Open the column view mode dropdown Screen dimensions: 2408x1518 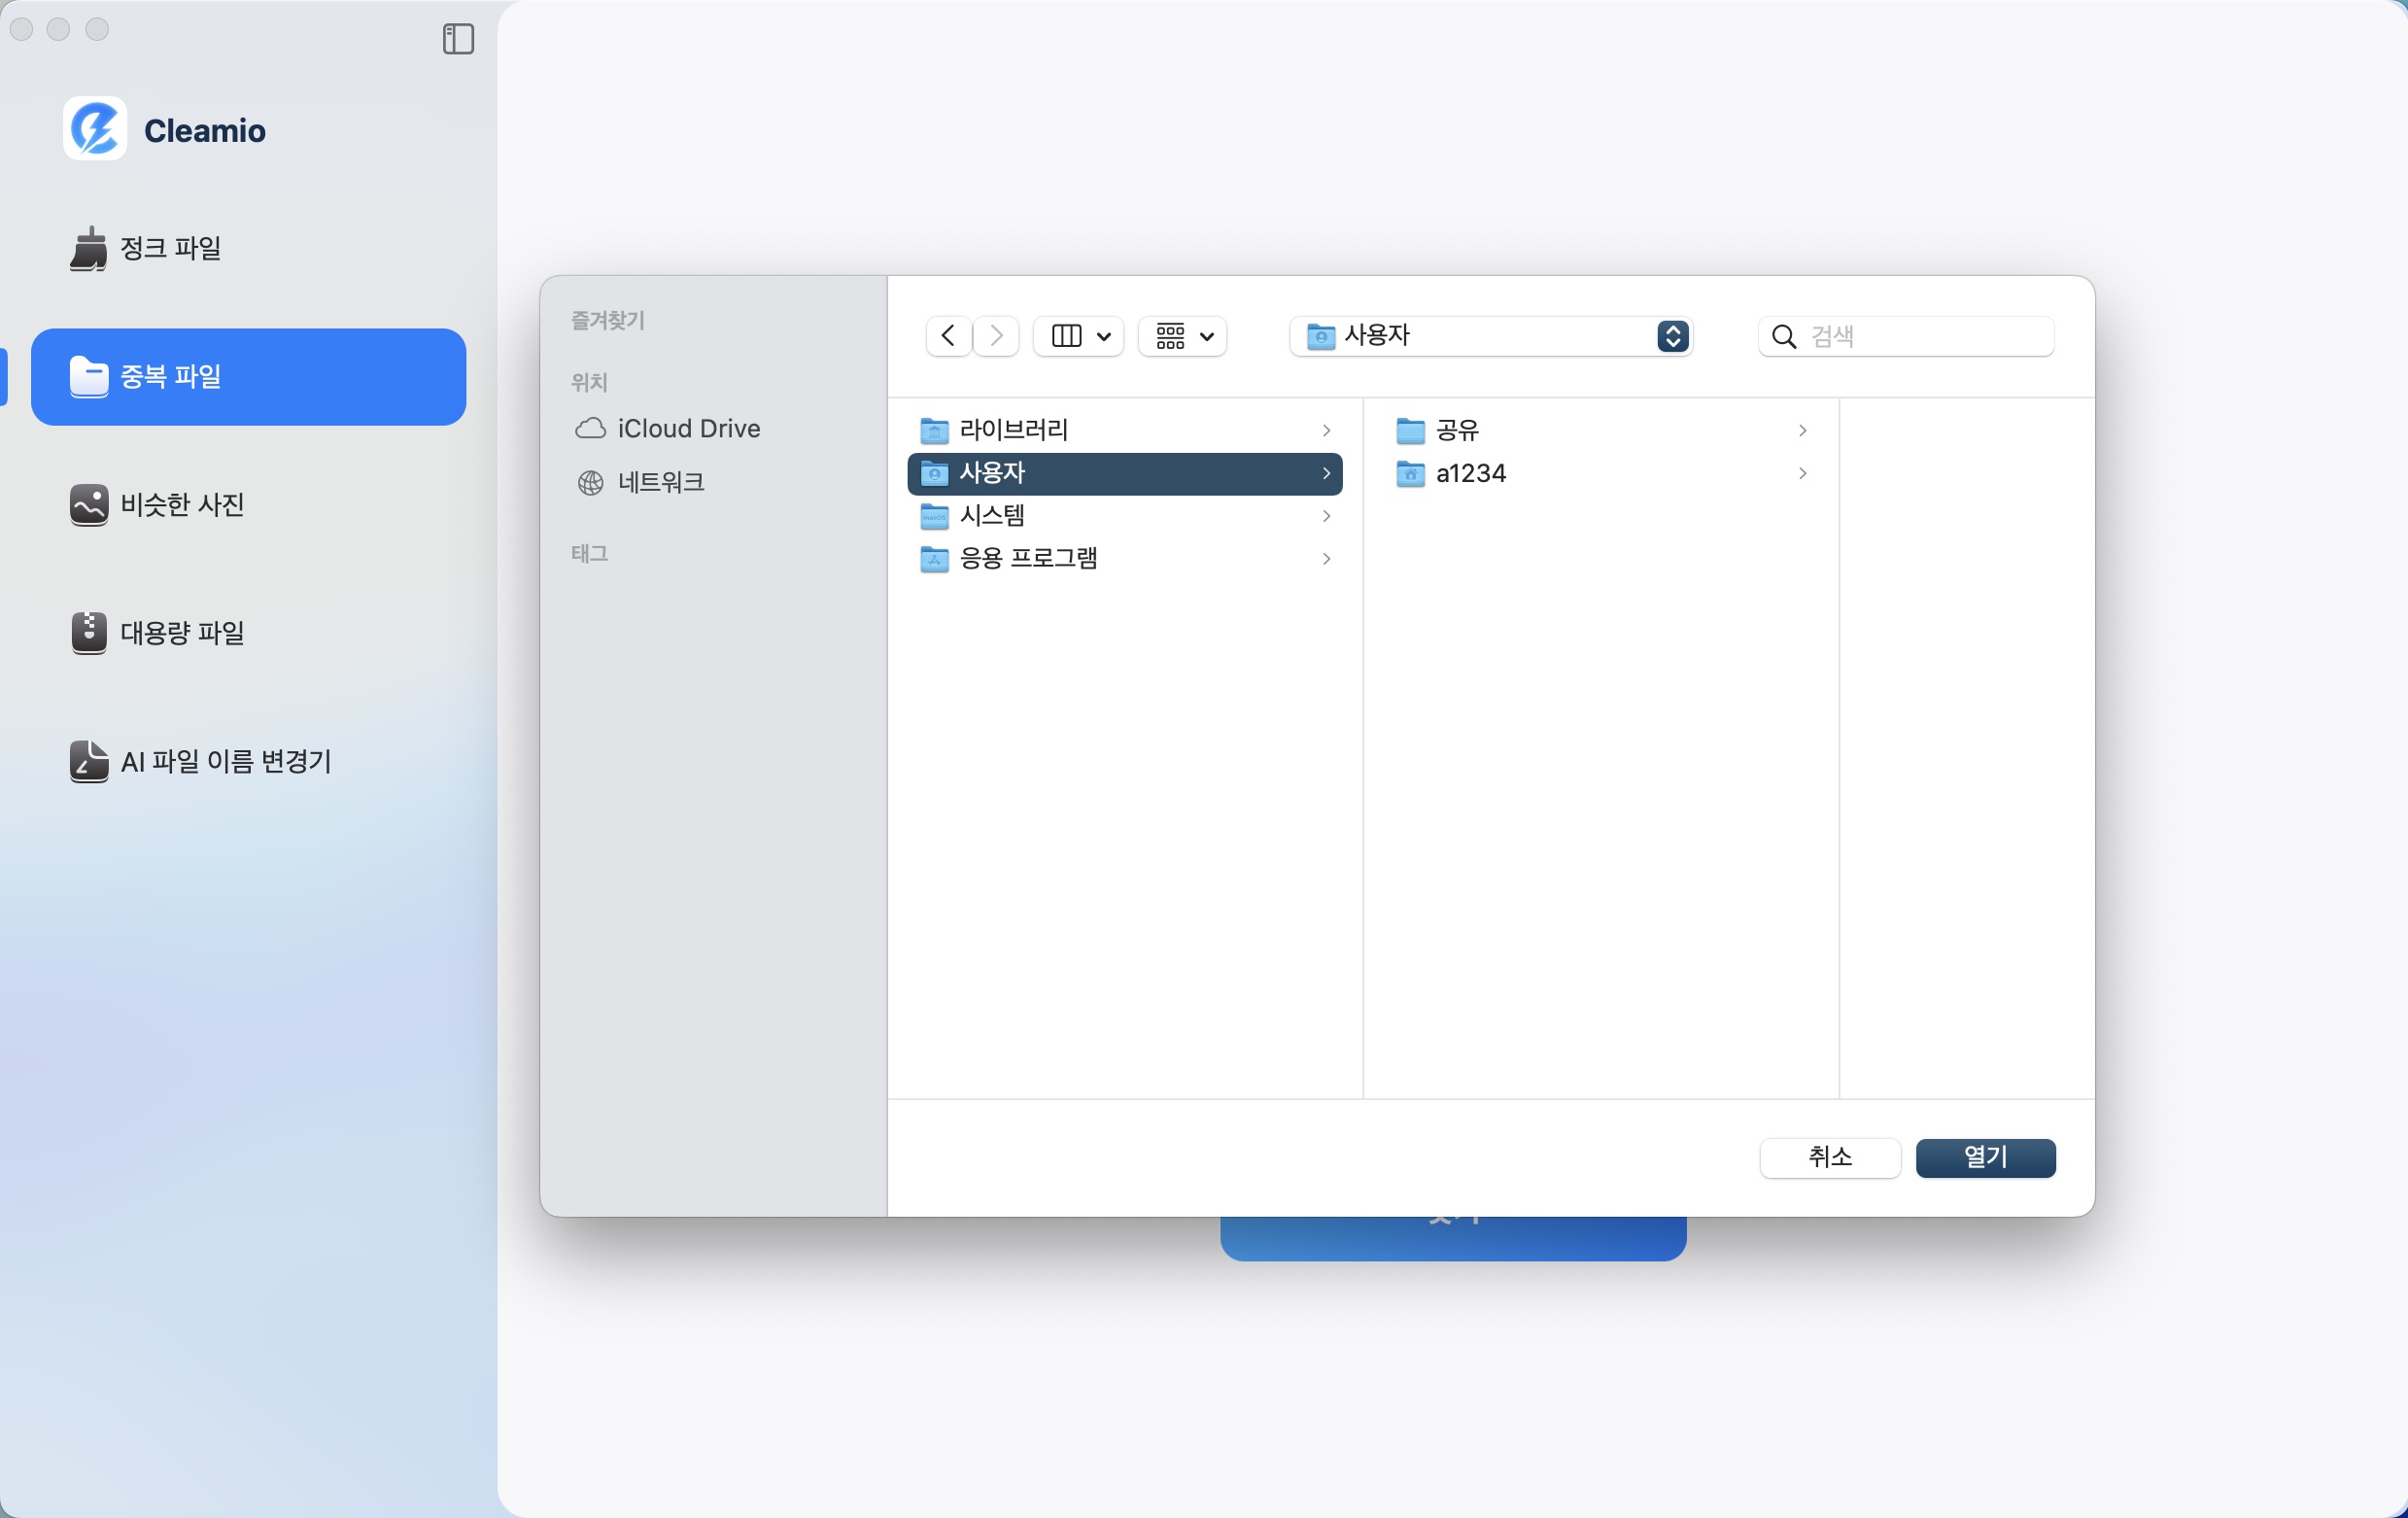pos(1080,336)
